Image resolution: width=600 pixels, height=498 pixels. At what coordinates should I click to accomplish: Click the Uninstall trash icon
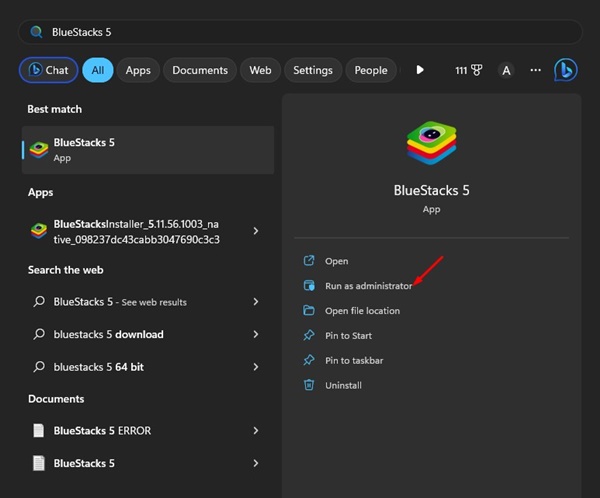coord(309,385)
